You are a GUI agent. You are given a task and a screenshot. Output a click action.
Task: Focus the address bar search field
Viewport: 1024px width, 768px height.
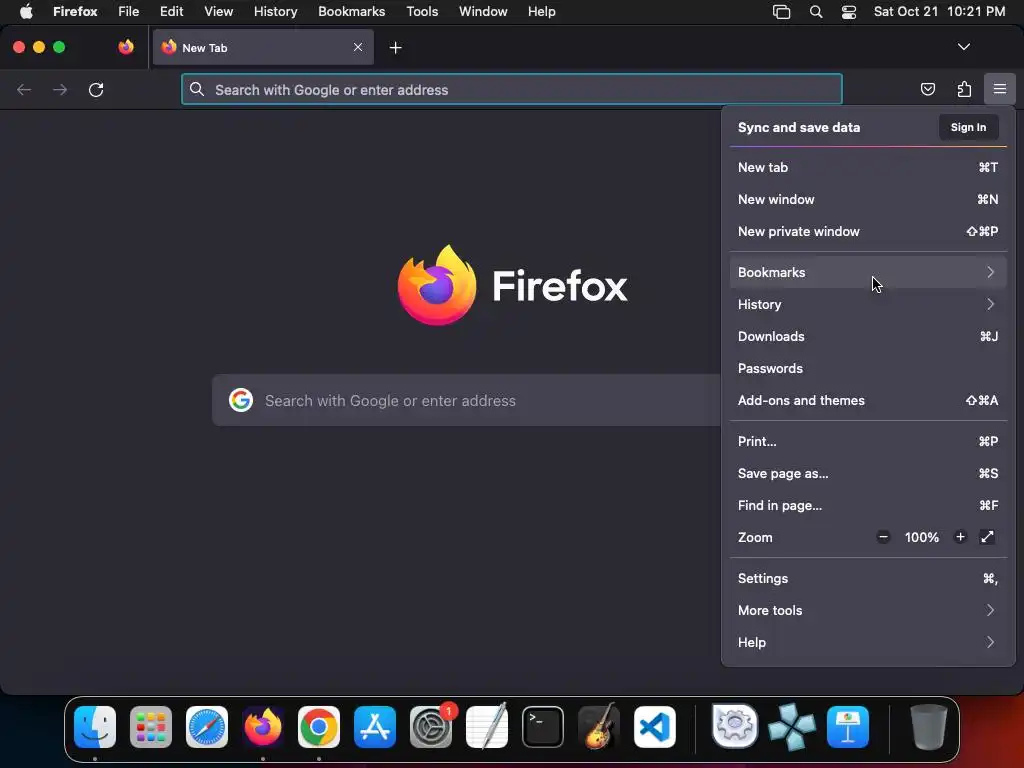coord(512,89)
